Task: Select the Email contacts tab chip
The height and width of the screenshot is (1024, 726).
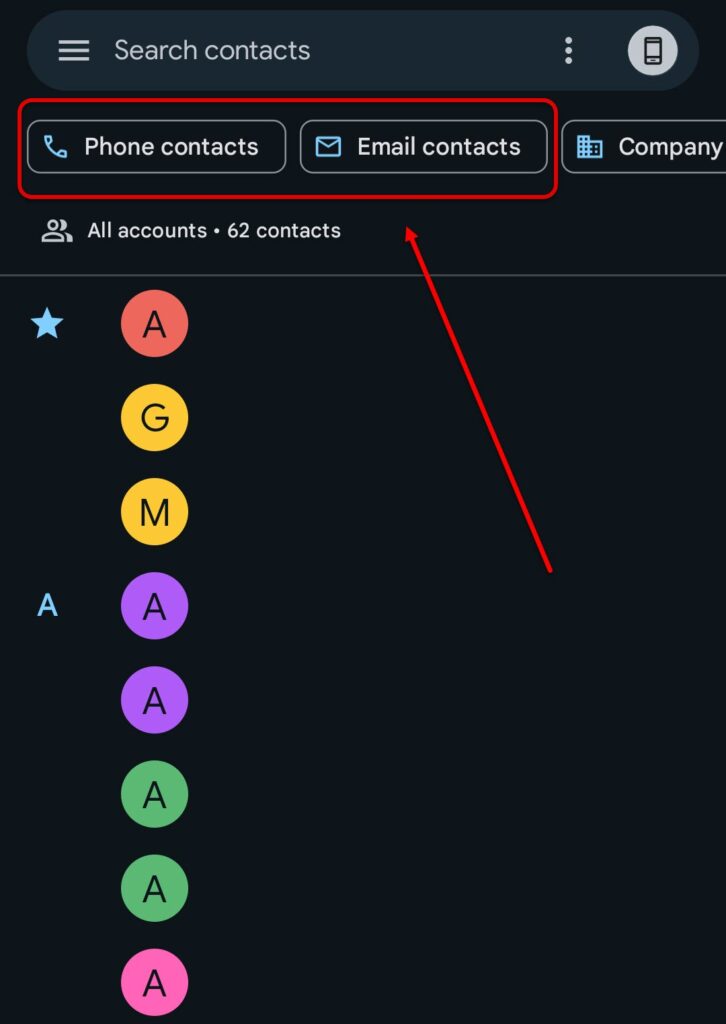Action: [424, 146]
